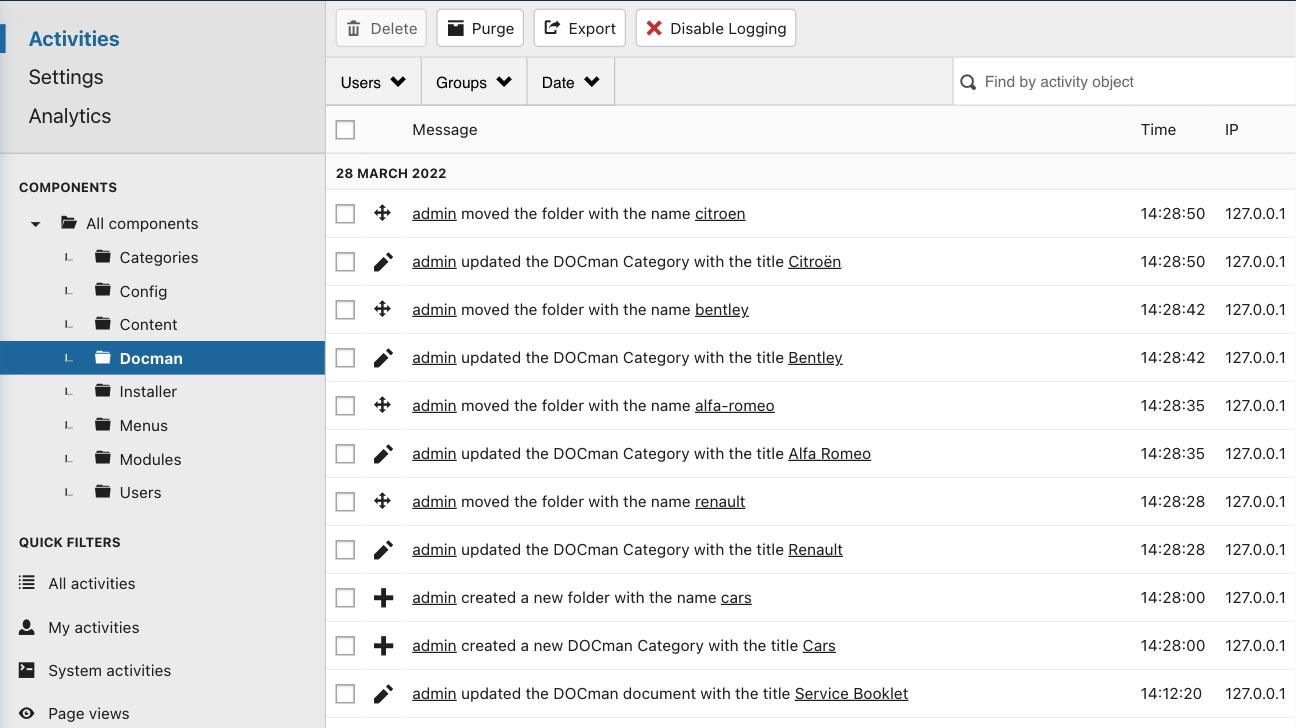Expand the Groups filter dropdown
Screen dimensions: 1296x728
coord(473,82)
